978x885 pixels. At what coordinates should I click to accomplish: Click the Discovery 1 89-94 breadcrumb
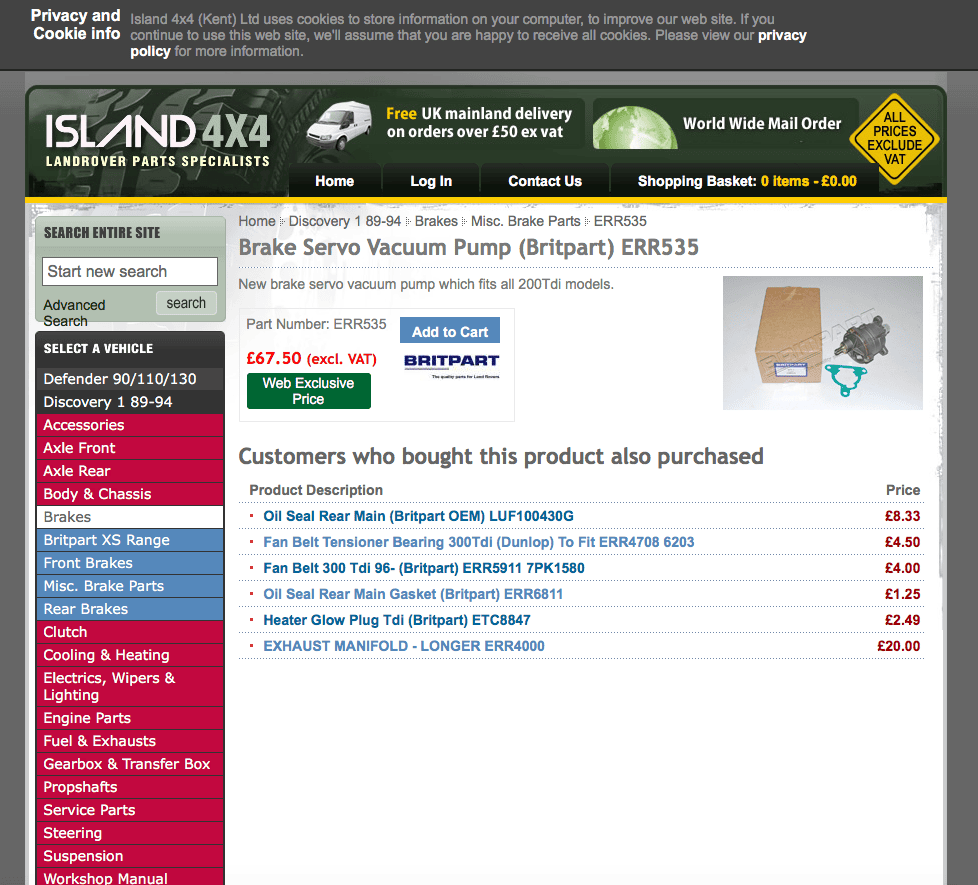click(x=344, y=221)
